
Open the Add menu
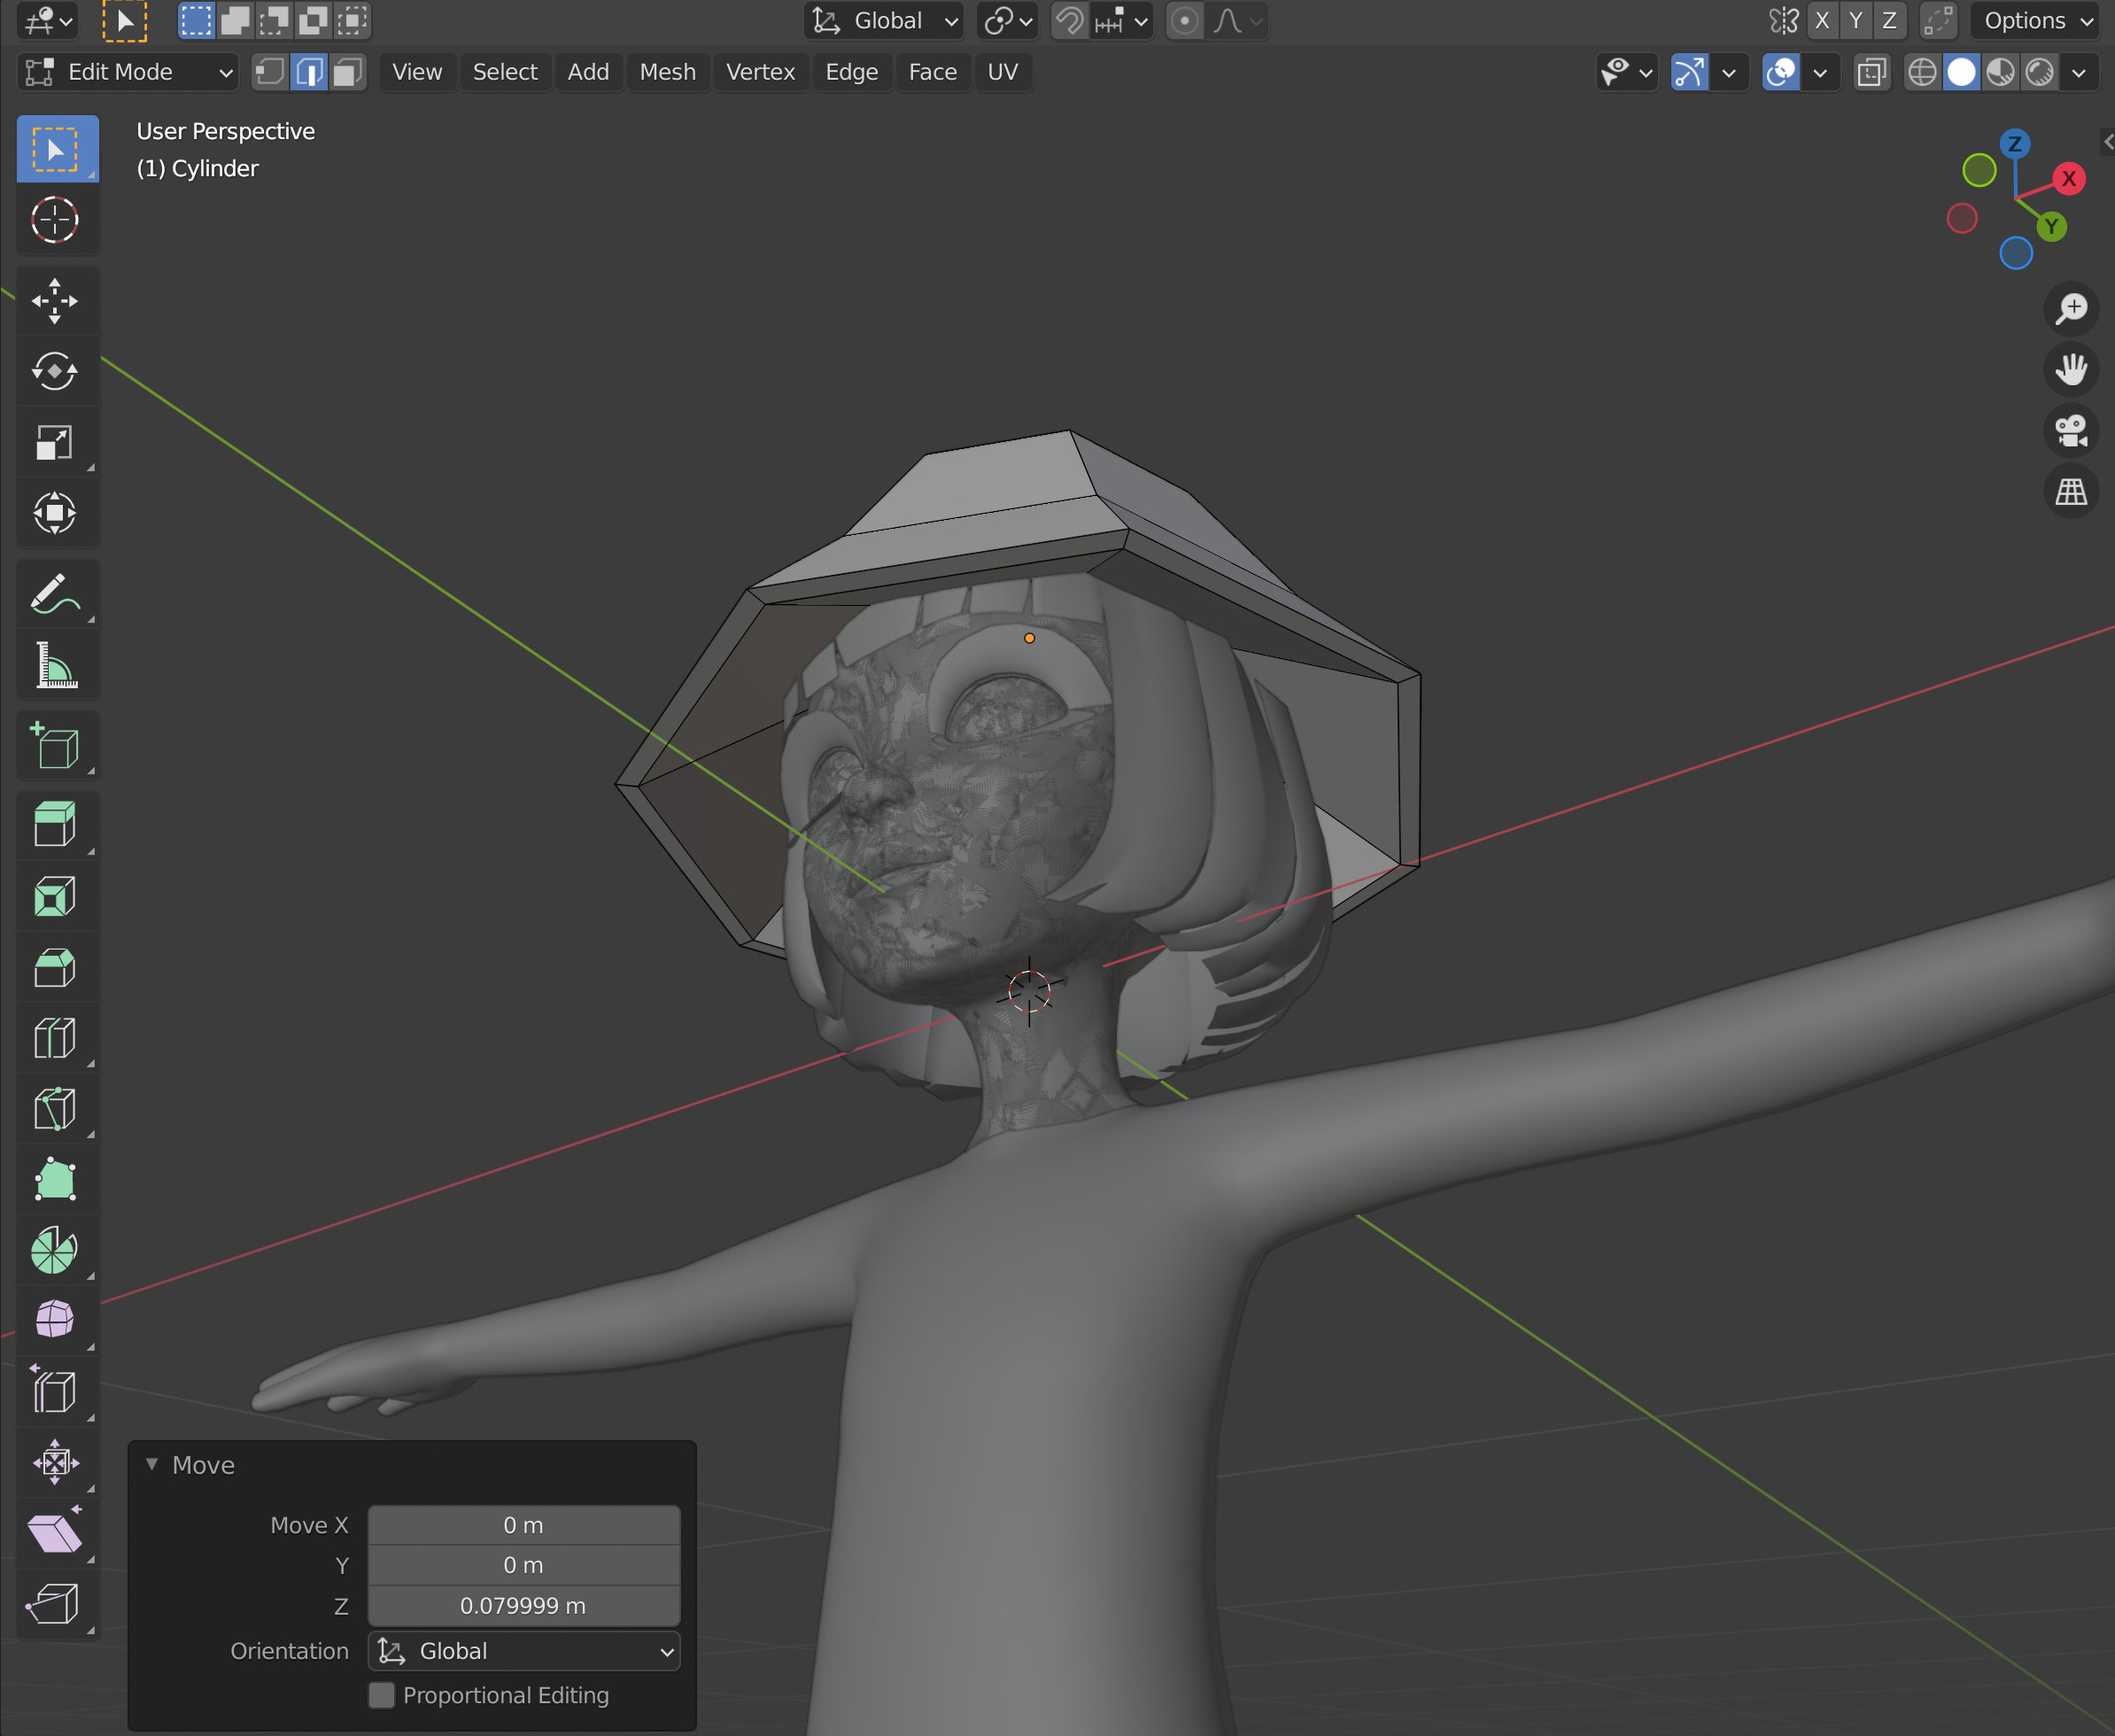click(x=588, y=72)
